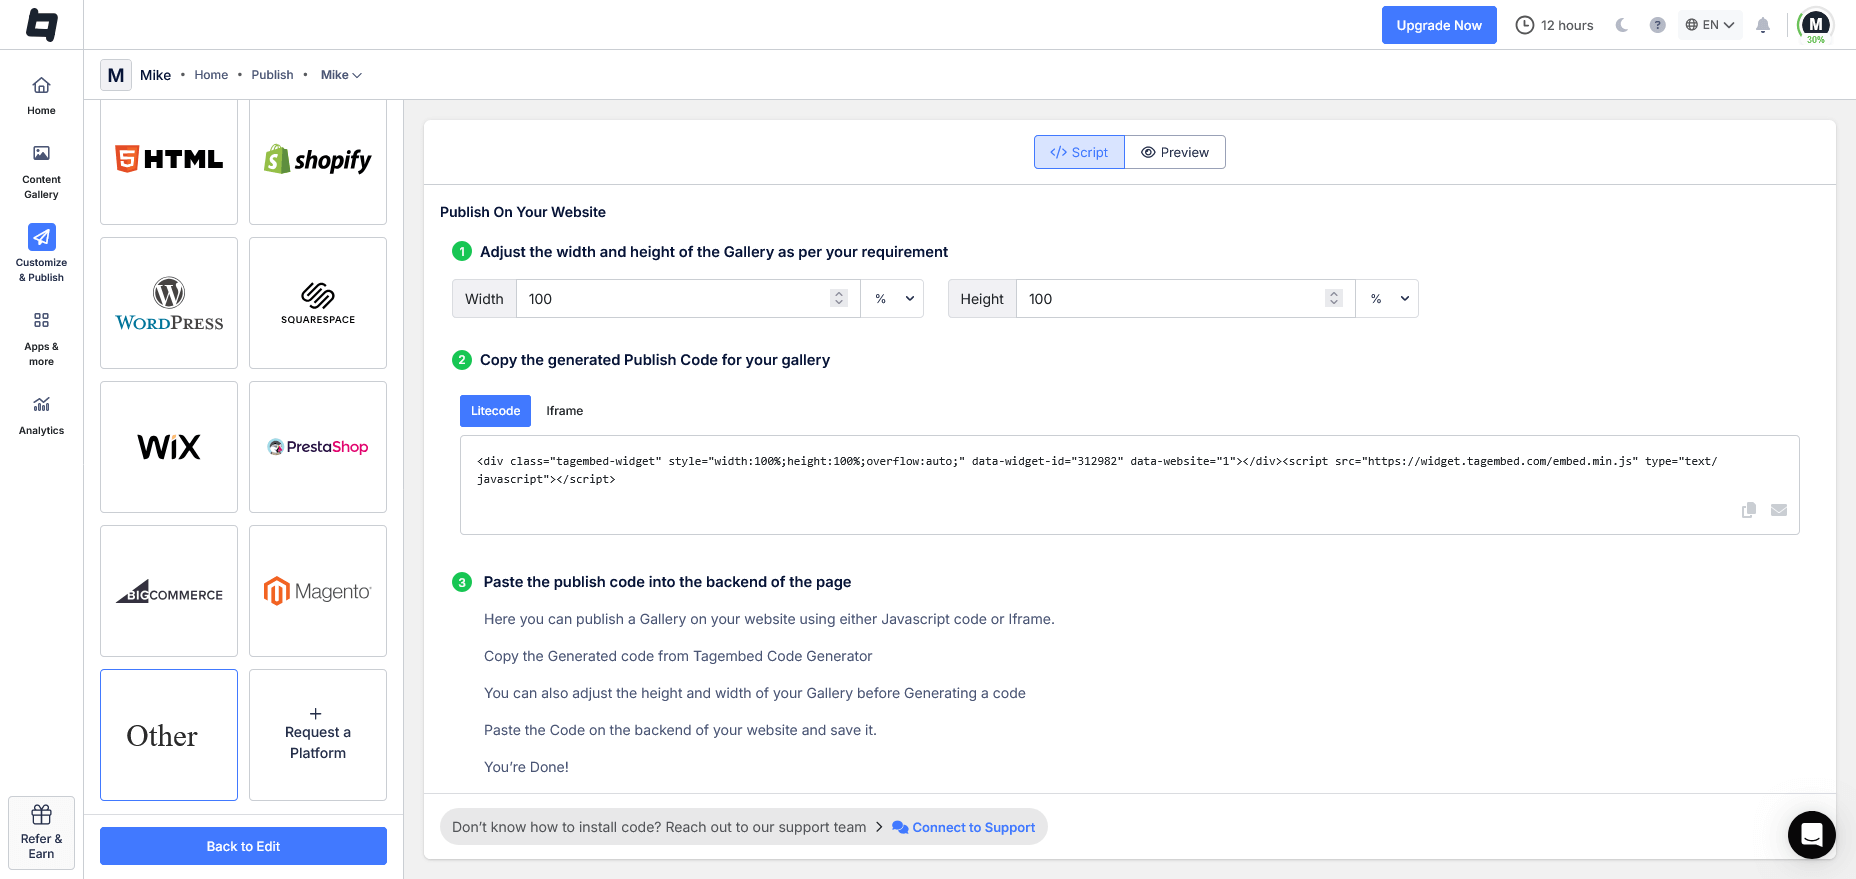The width and height of the screenshot is (1856, 879).
Task: Click Home in the breadcrumb
Action: click(x=211, y=75)
